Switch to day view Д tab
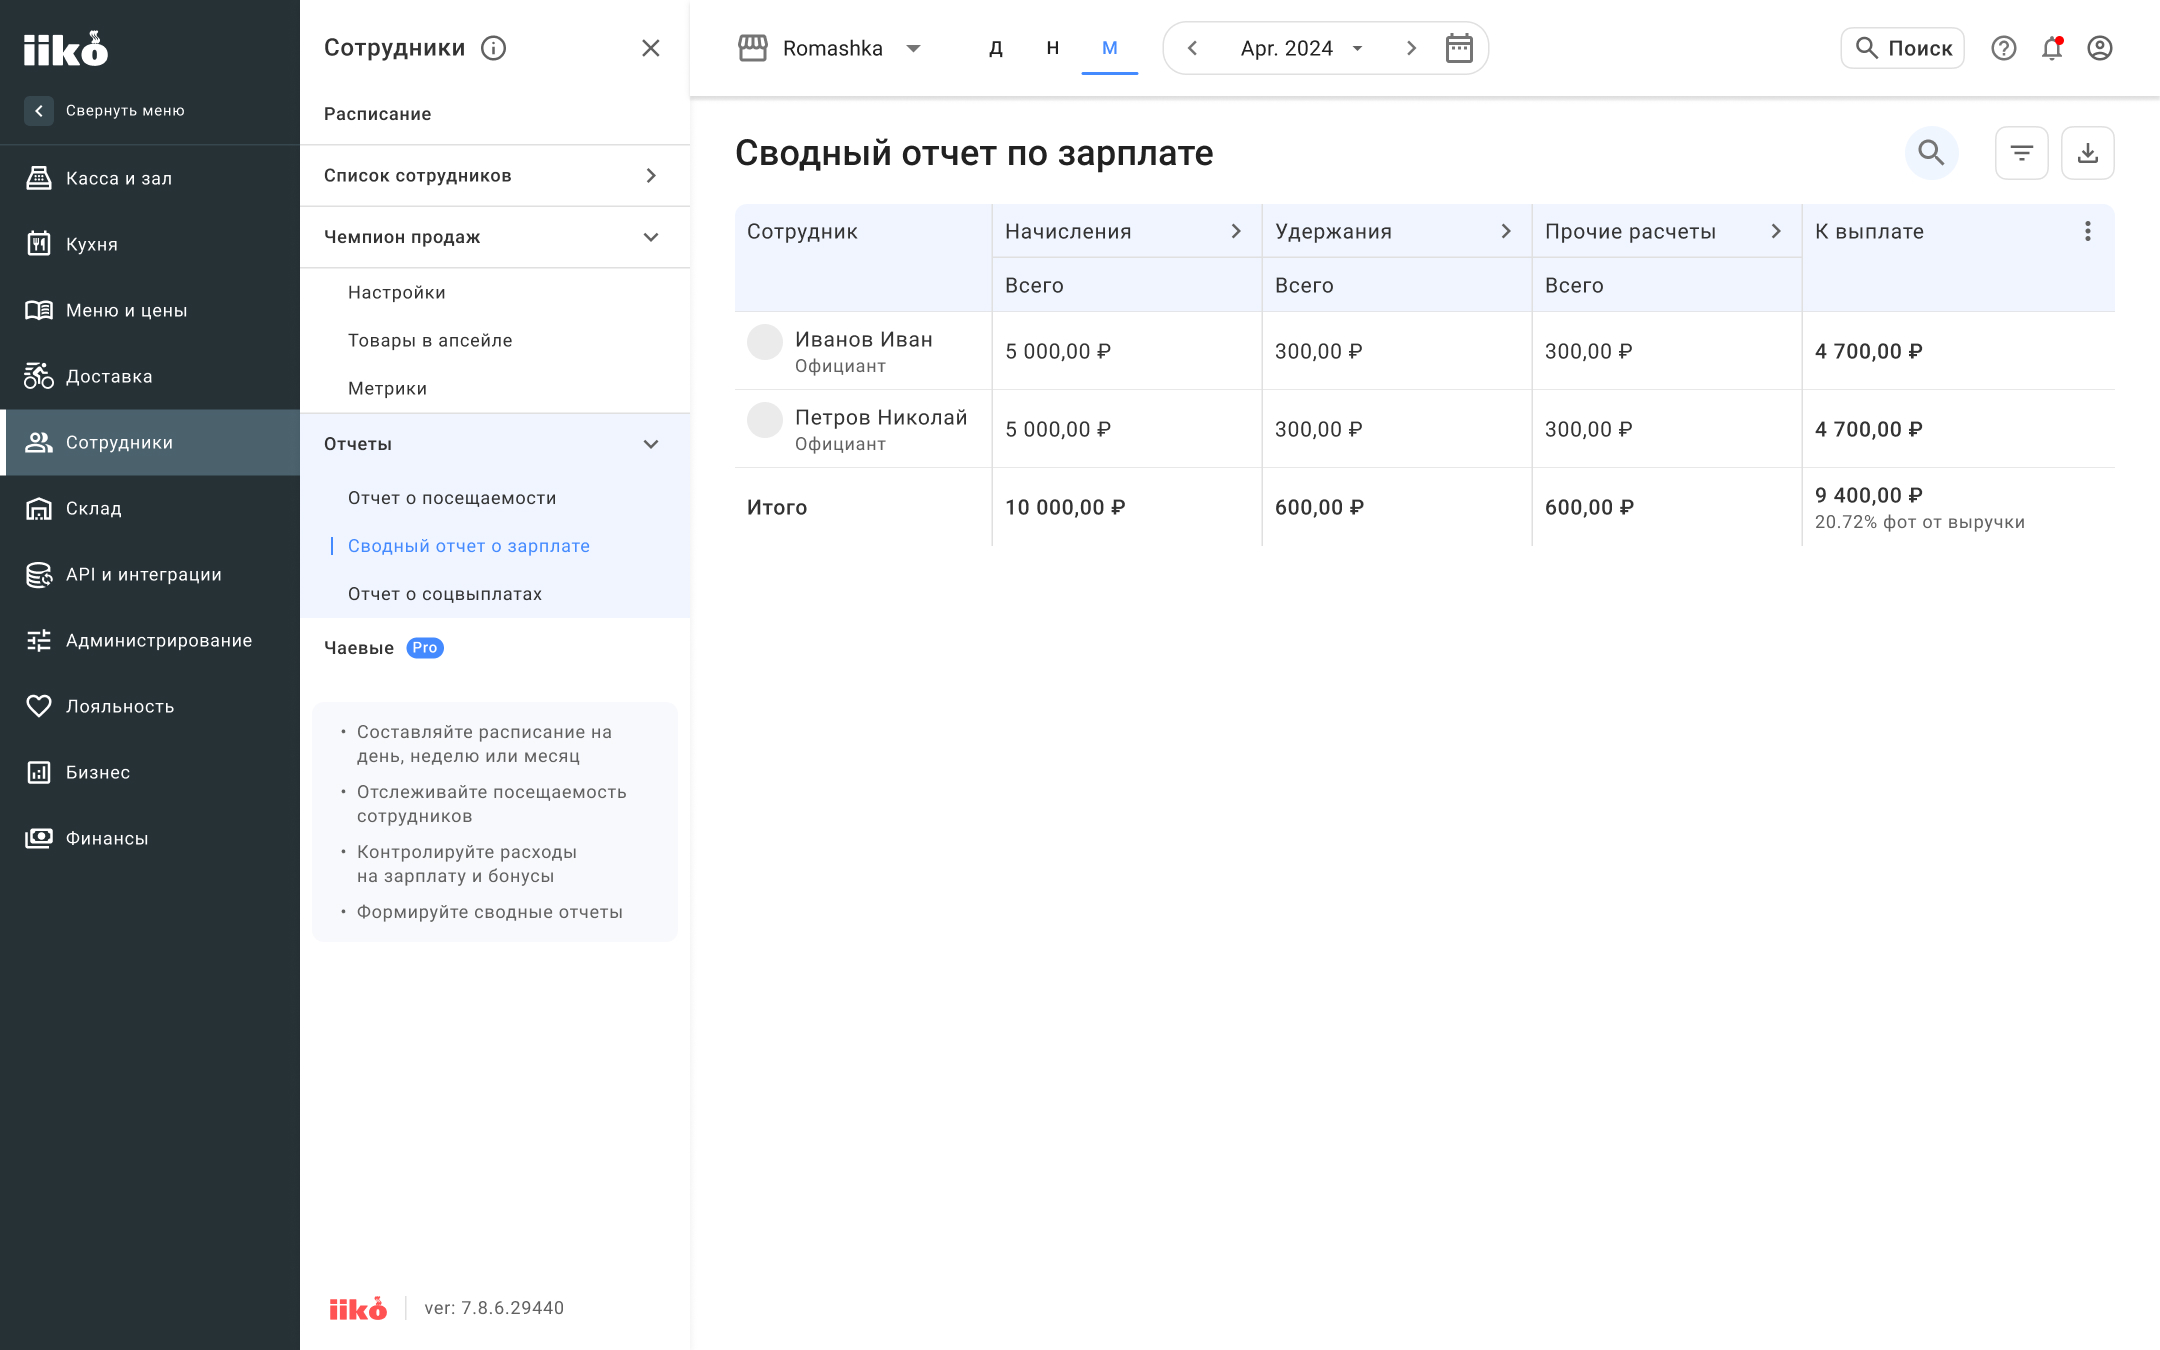The width and height of the screenshot is (2160, 1350). [996, 48]
